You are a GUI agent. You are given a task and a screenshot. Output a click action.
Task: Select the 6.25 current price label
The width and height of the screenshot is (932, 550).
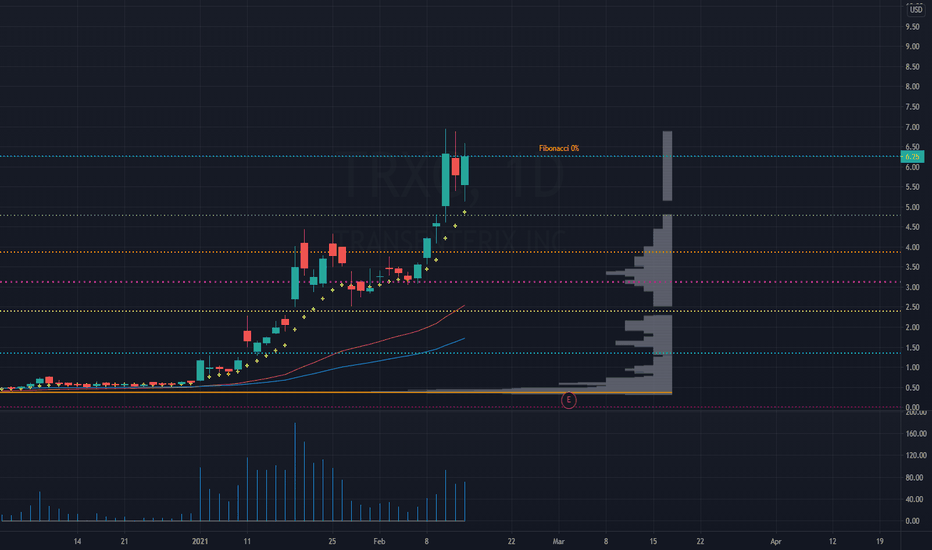(x=912, y=156)
